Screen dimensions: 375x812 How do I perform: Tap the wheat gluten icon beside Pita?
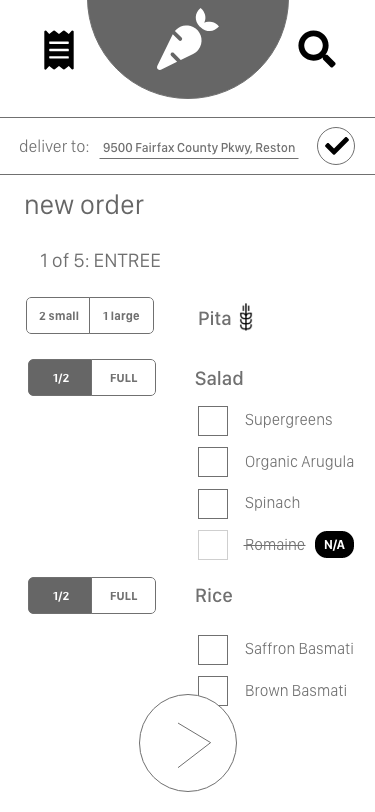coord(247,317)
